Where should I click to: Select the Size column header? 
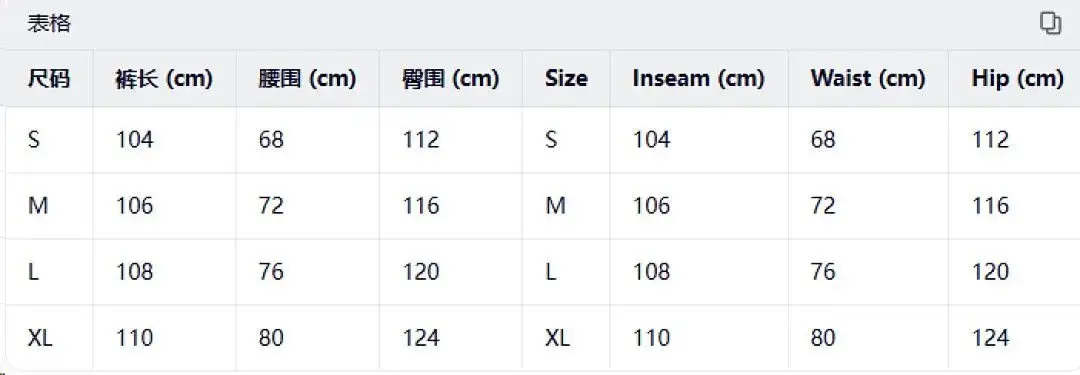point(566,79)
